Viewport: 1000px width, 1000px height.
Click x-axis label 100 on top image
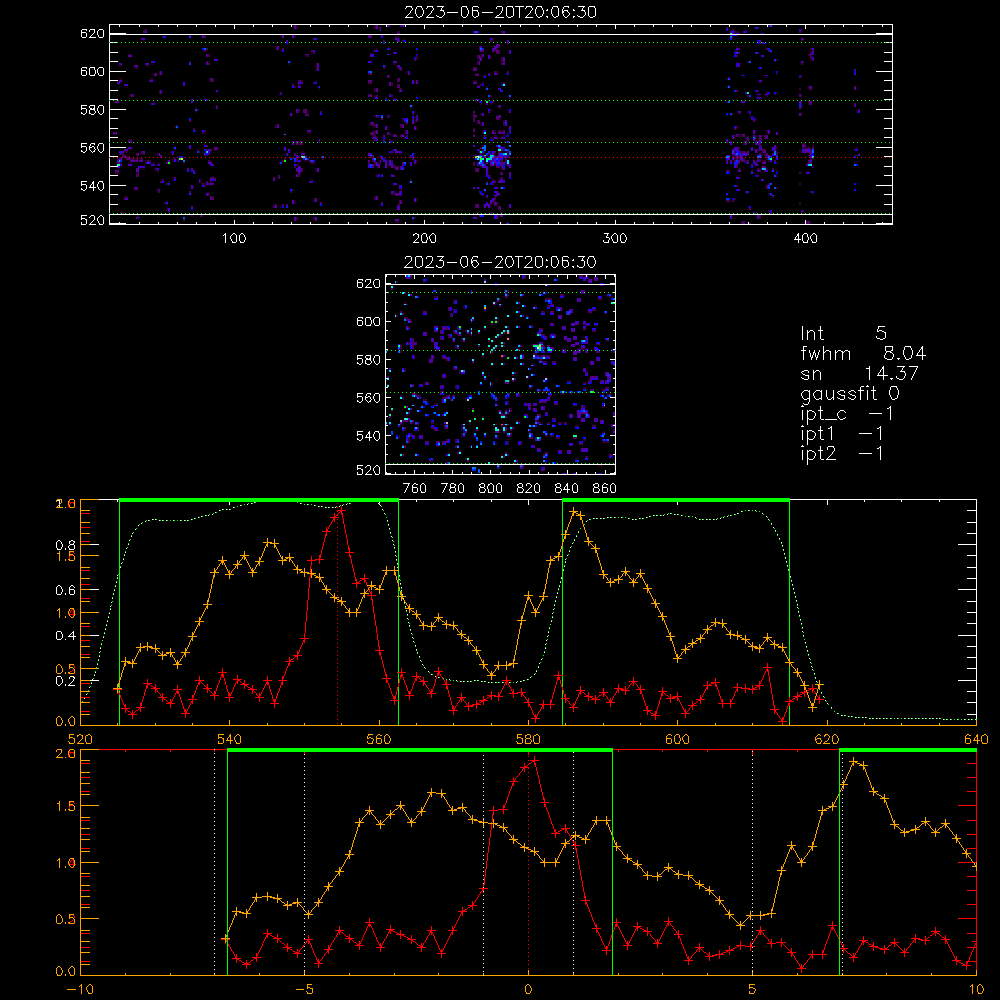tap(234, 239)
